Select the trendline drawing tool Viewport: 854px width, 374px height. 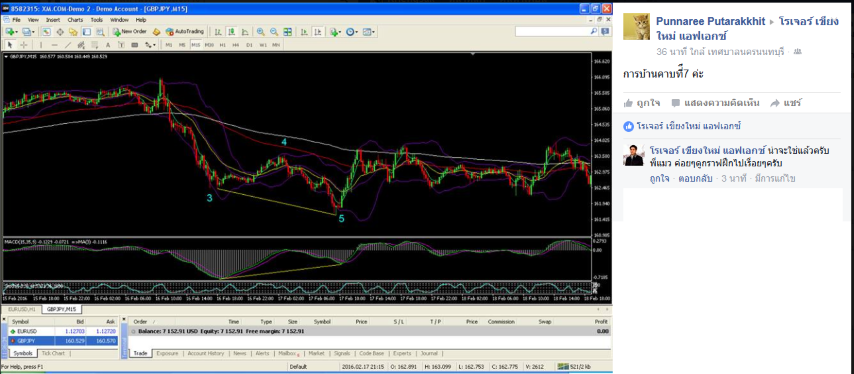point(68,45)
